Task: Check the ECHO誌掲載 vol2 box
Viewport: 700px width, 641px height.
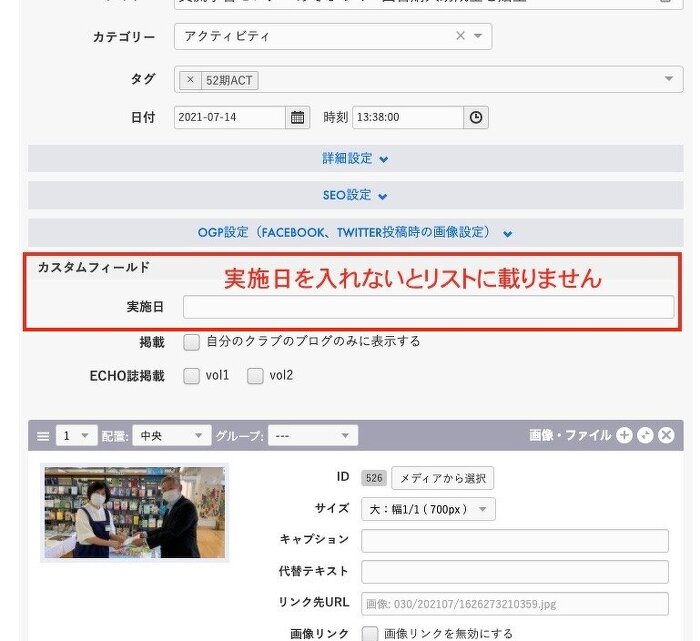Action: (255, 376)
